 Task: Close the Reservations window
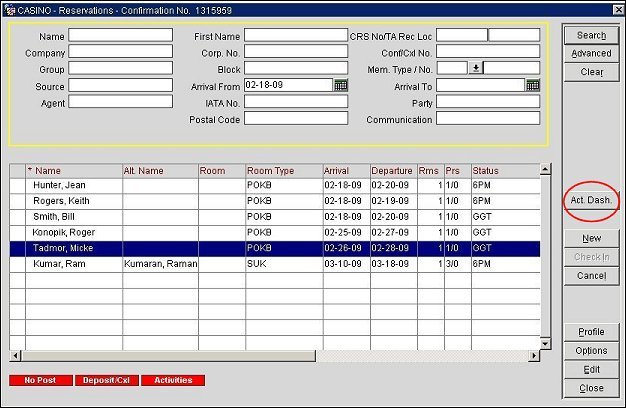coord(591,388)
